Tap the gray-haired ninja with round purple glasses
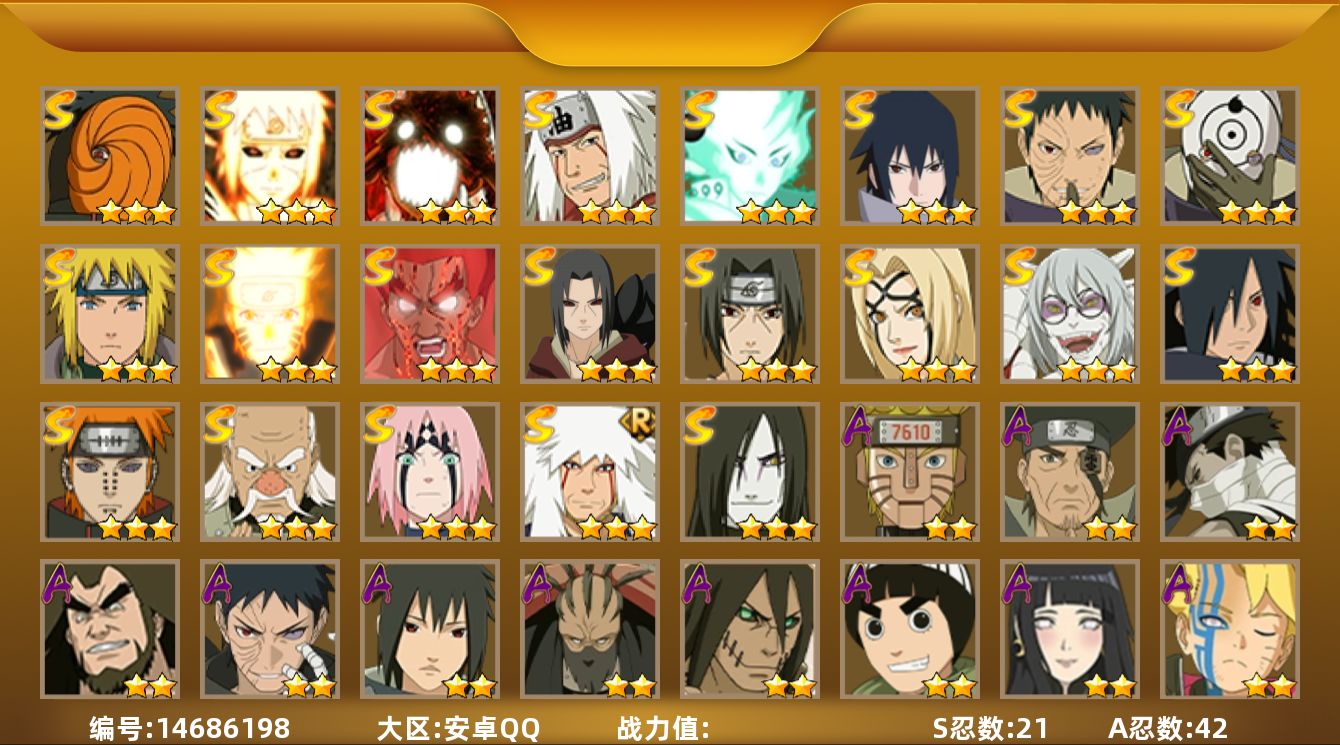The height and width of the screenshot is (745, 1340). [x=1070, y=314]
